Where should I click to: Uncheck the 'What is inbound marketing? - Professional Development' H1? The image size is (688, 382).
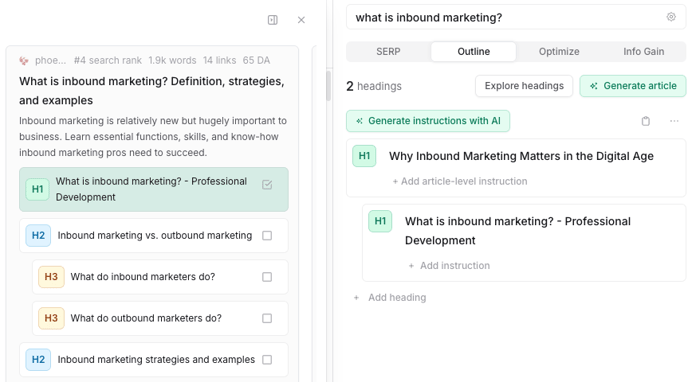267,185
